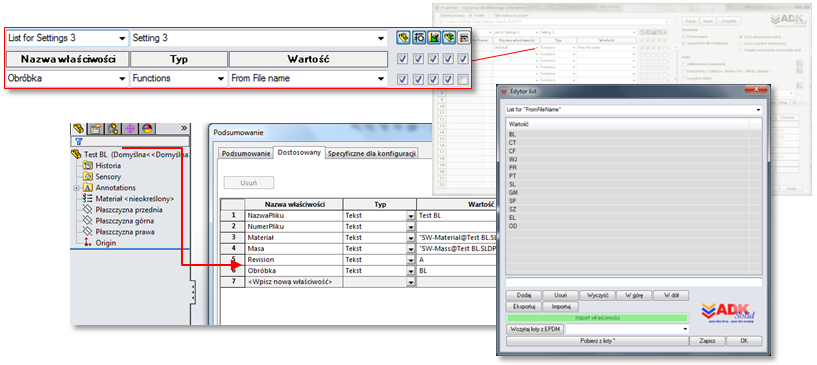The image size is (817, 365).
Task: Switch to Specyficzne dla konfiguracji tab
Action: point(371,153)
